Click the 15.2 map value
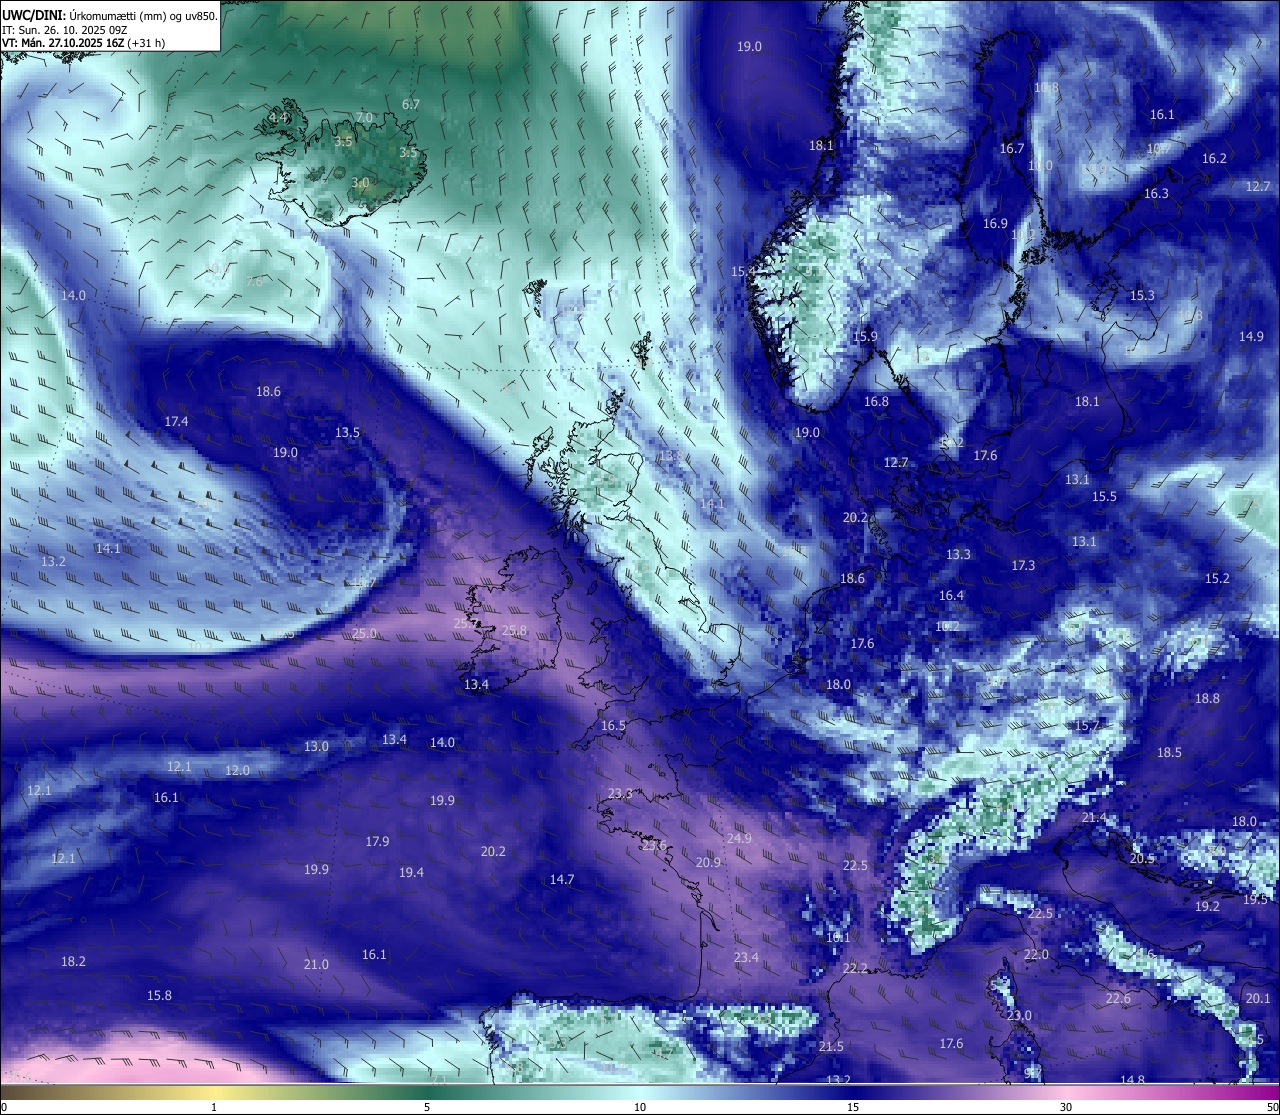The height and width of the screenshot is (1115, 1280). pyautogui.click(x=1217, y=578)
